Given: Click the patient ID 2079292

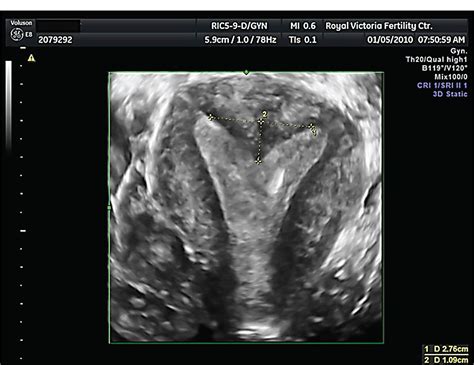Looking at the screenshot, I should tap(55, 40).
